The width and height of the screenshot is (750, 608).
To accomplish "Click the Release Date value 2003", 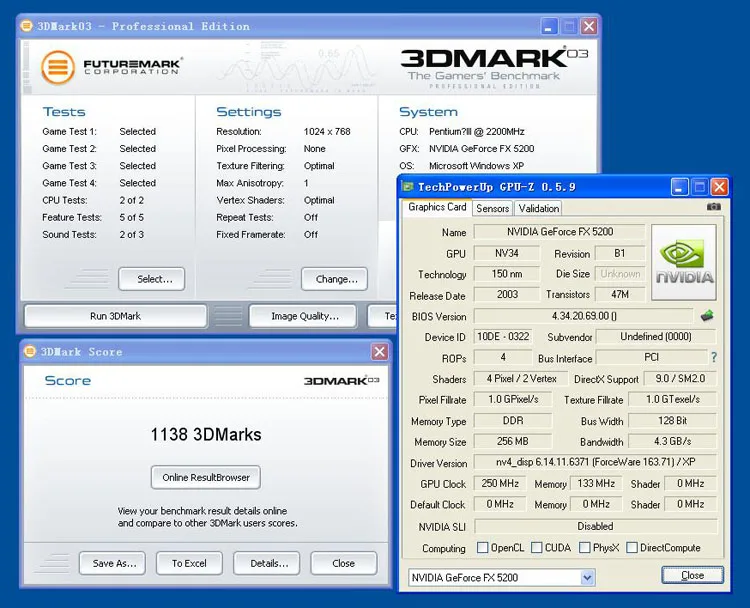I will click(507, 295).
